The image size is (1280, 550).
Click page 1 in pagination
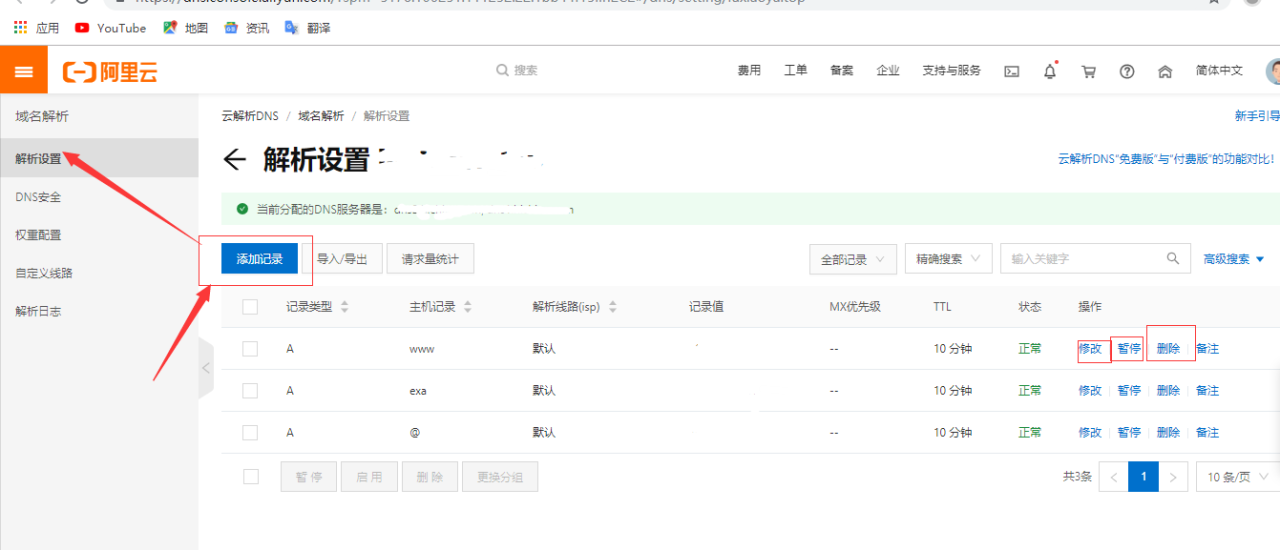tap(1143, 477)
